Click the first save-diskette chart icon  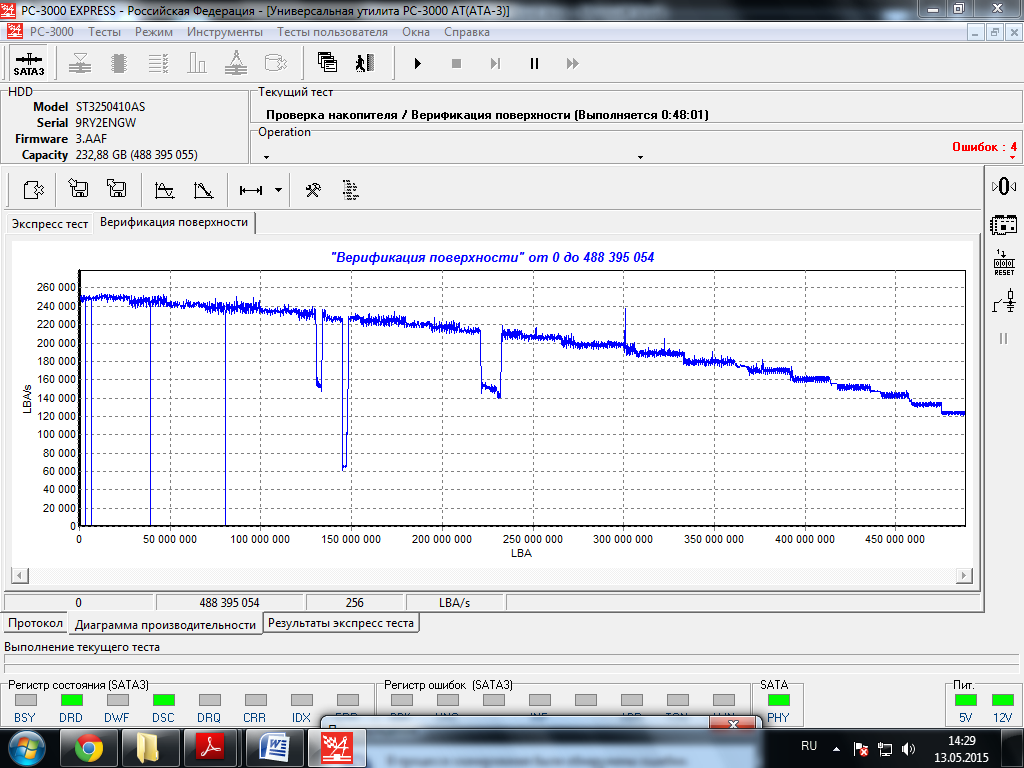click(78, 189)
